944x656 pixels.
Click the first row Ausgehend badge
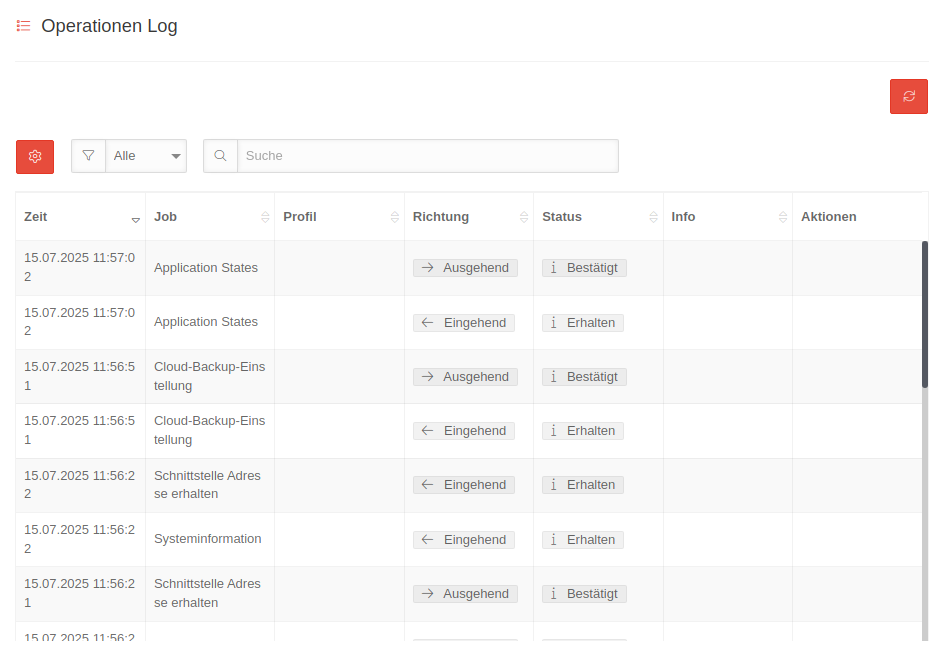465,268
